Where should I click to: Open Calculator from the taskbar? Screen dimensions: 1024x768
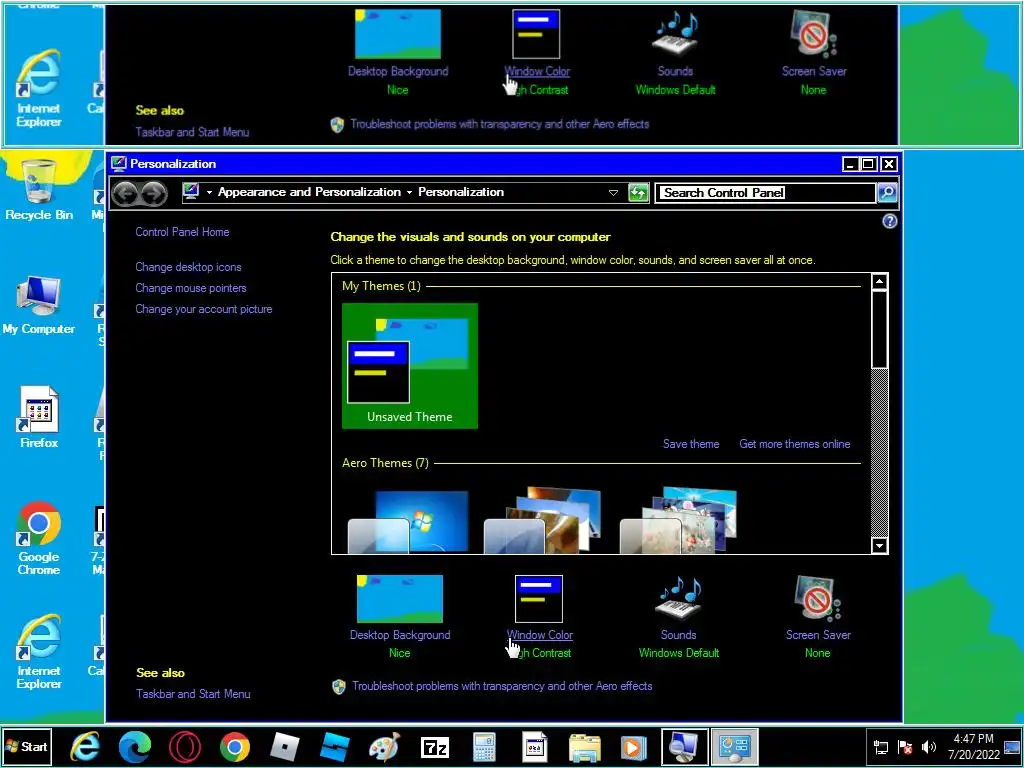484,747
